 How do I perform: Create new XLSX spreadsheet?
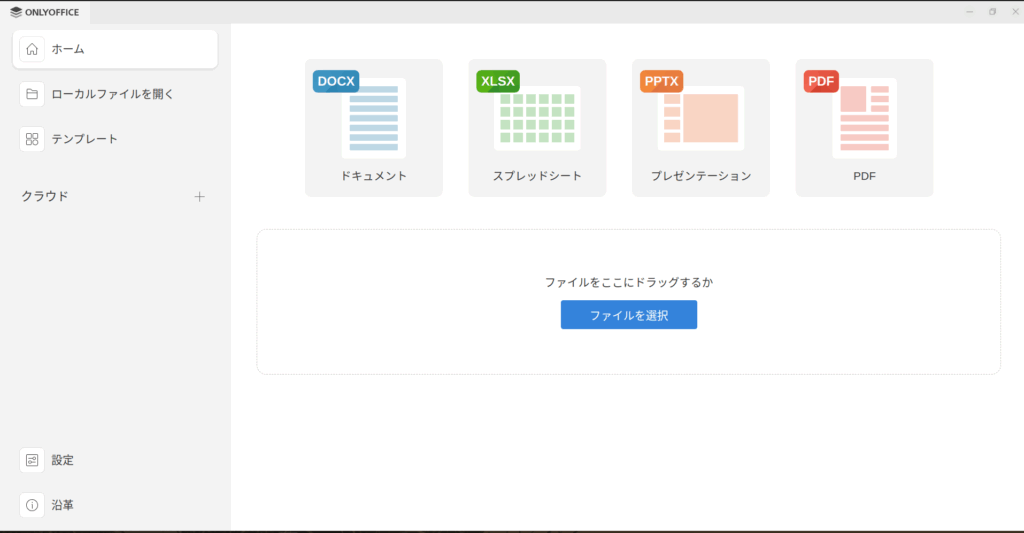[537, 128]
